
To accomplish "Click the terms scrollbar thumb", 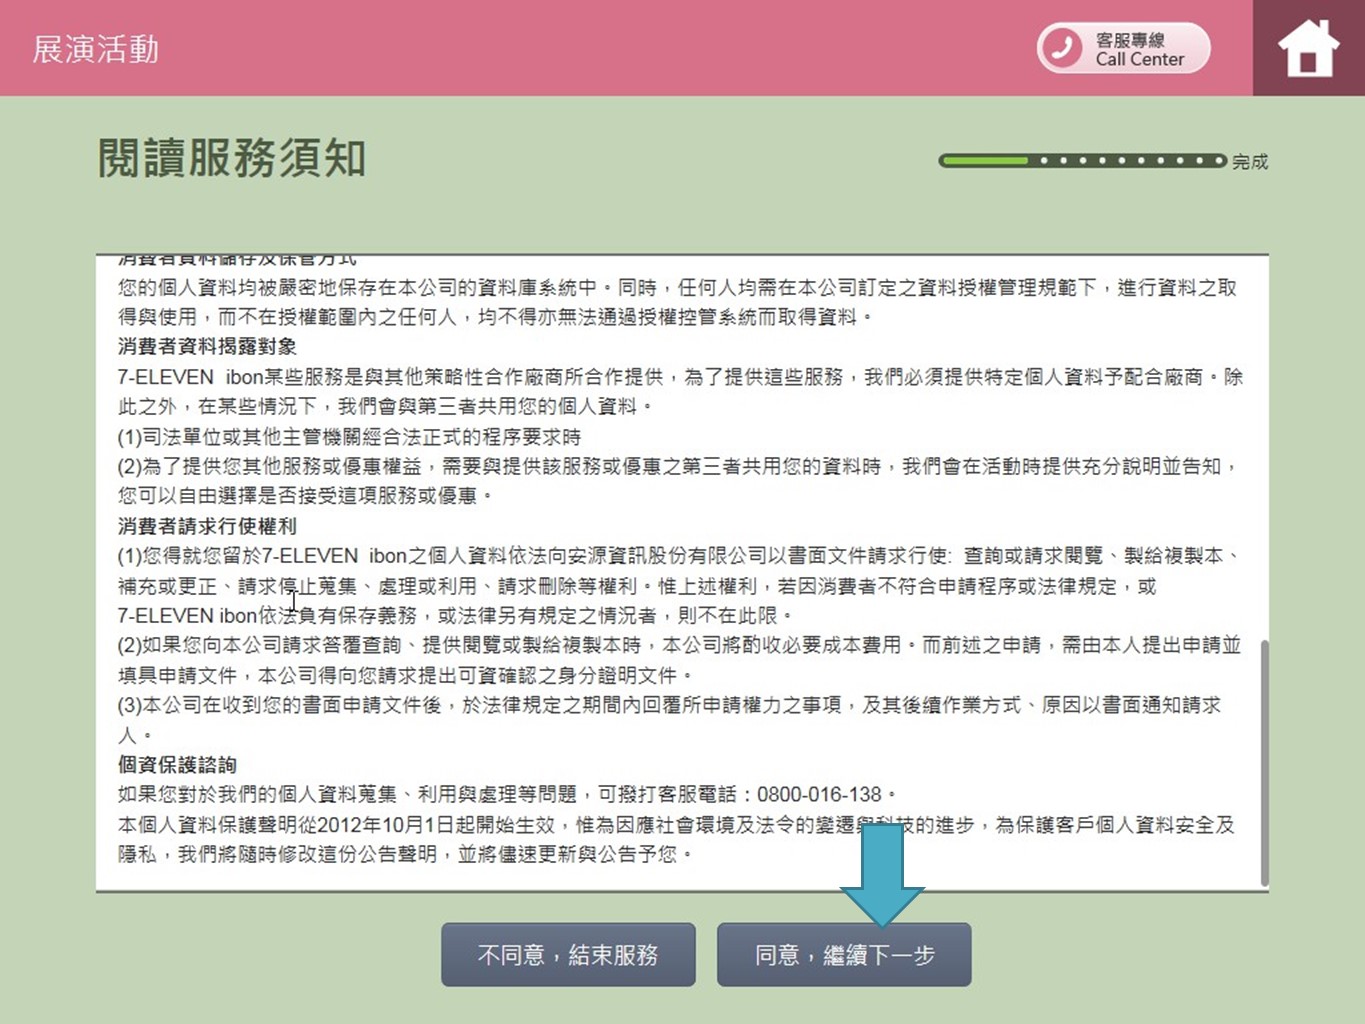I will (1264, 762).
